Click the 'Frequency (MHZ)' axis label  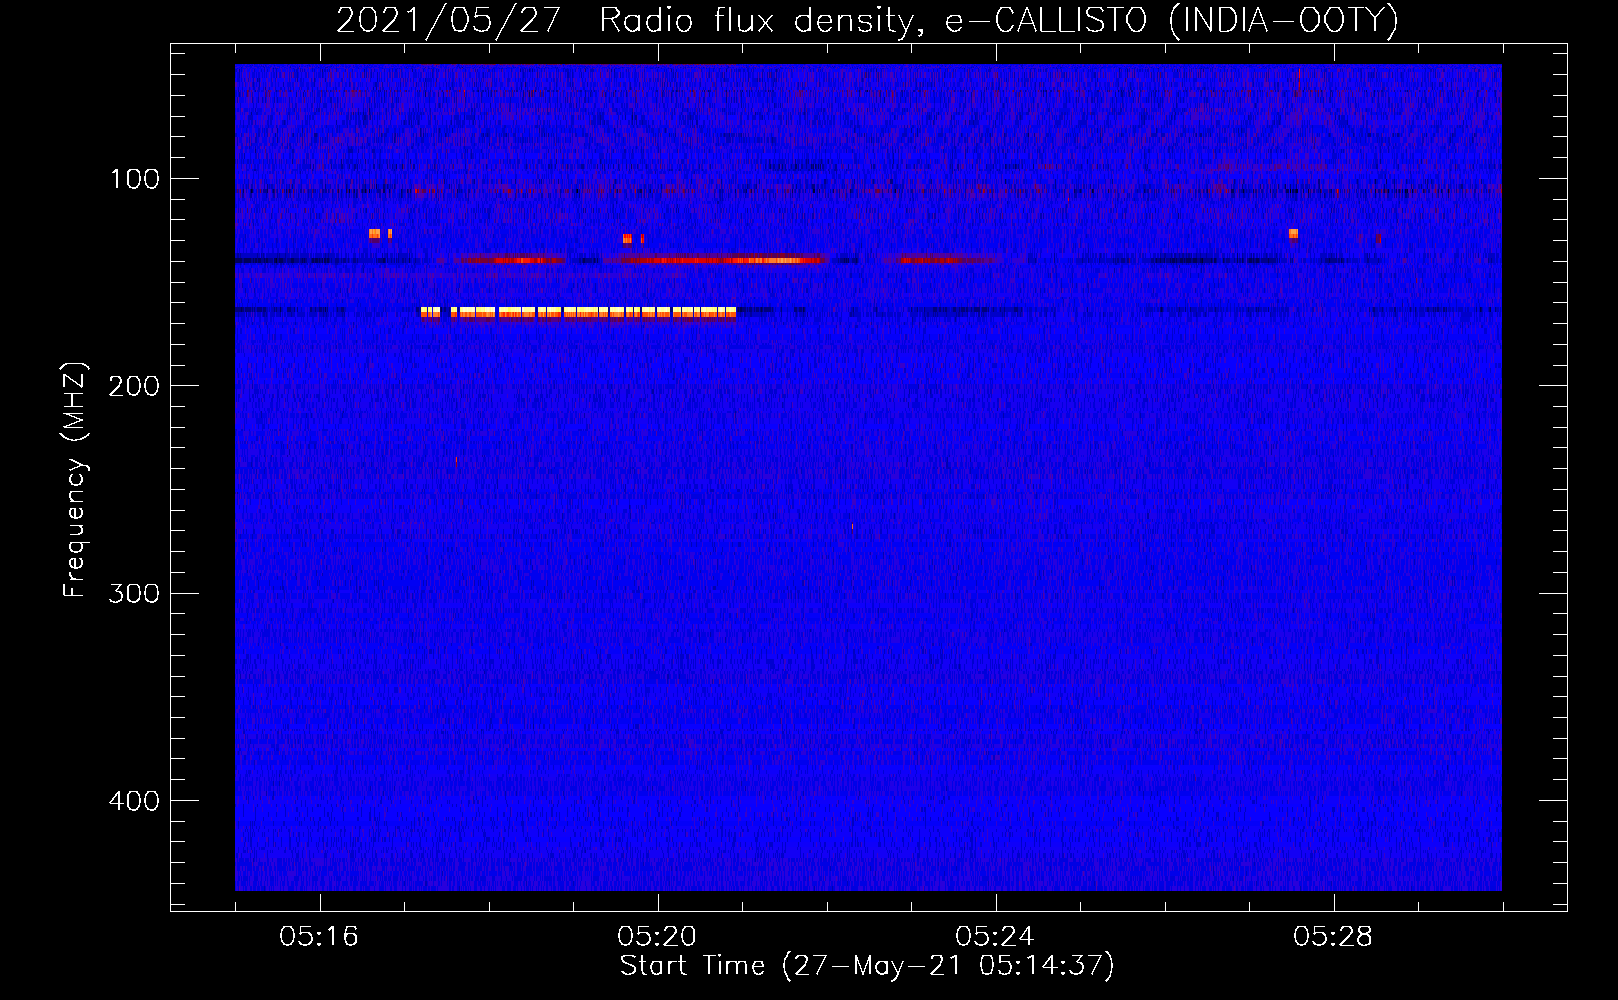[x=75, y=480]
